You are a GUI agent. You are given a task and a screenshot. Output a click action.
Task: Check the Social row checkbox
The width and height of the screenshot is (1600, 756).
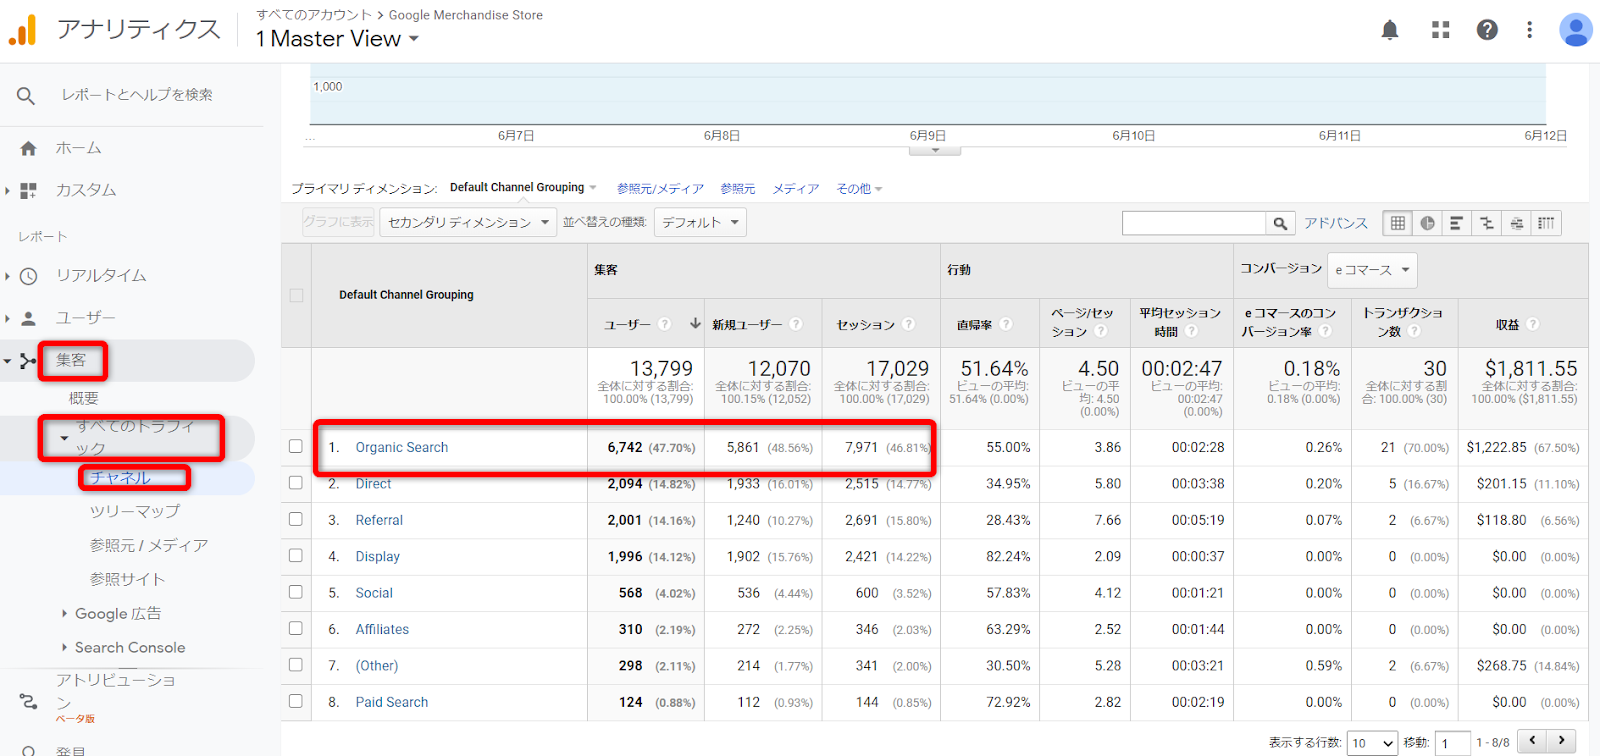point(296,592)
